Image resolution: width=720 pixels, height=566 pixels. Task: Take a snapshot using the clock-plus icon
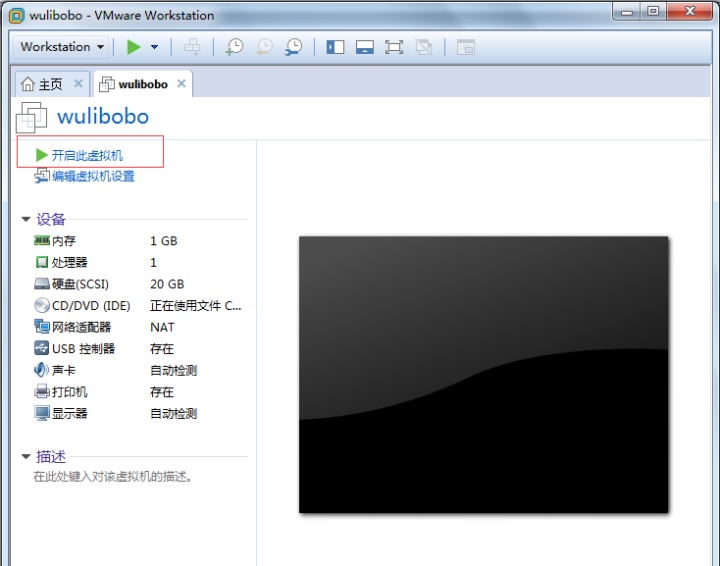(234, 47)
